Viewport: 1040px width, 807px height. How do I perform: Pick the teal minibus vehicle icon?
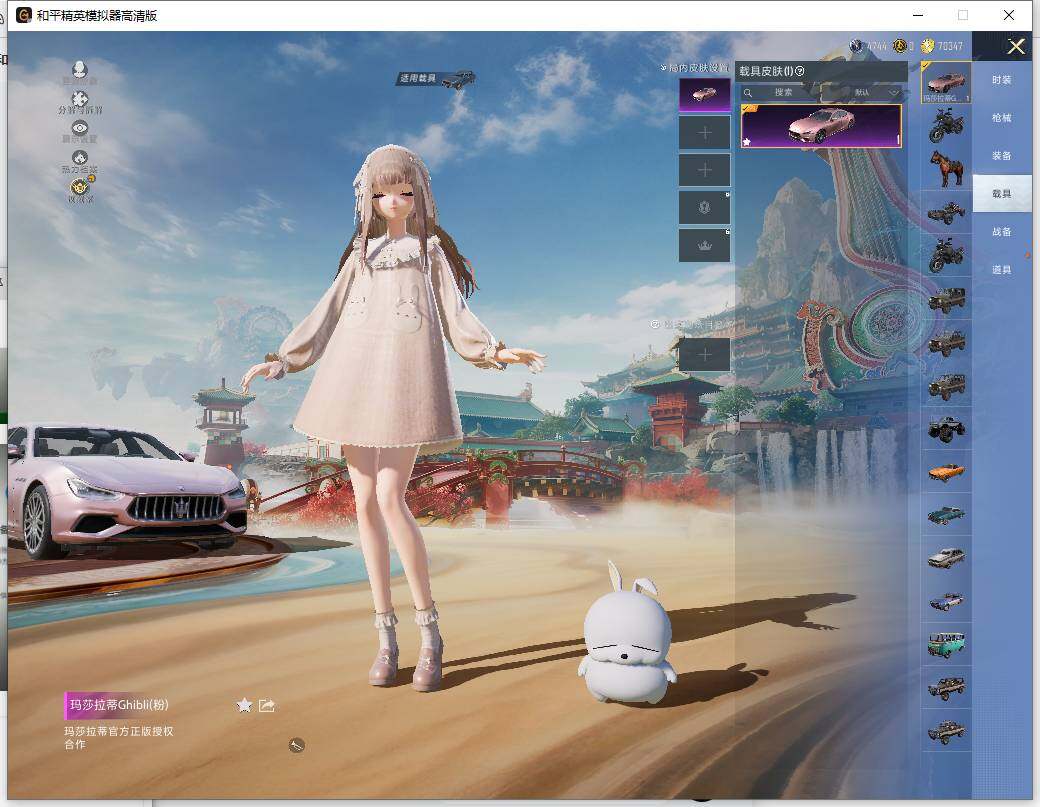coord(945,643)
